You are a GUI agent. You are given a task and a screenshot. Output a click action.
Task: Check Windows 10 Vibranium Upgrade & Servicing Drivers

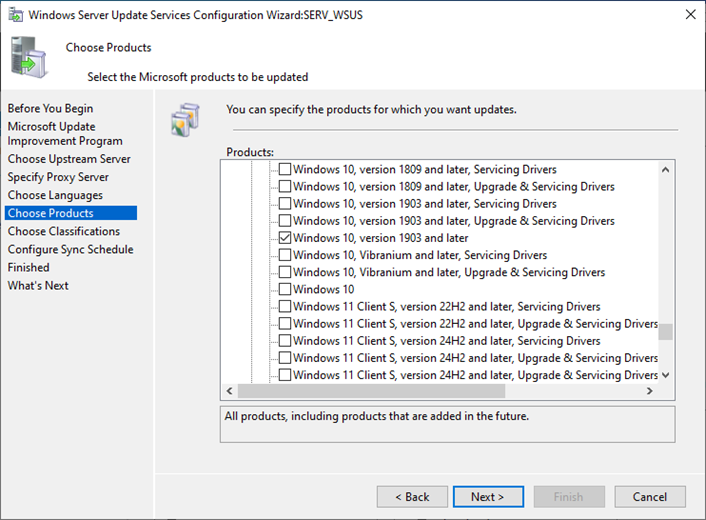285,272
